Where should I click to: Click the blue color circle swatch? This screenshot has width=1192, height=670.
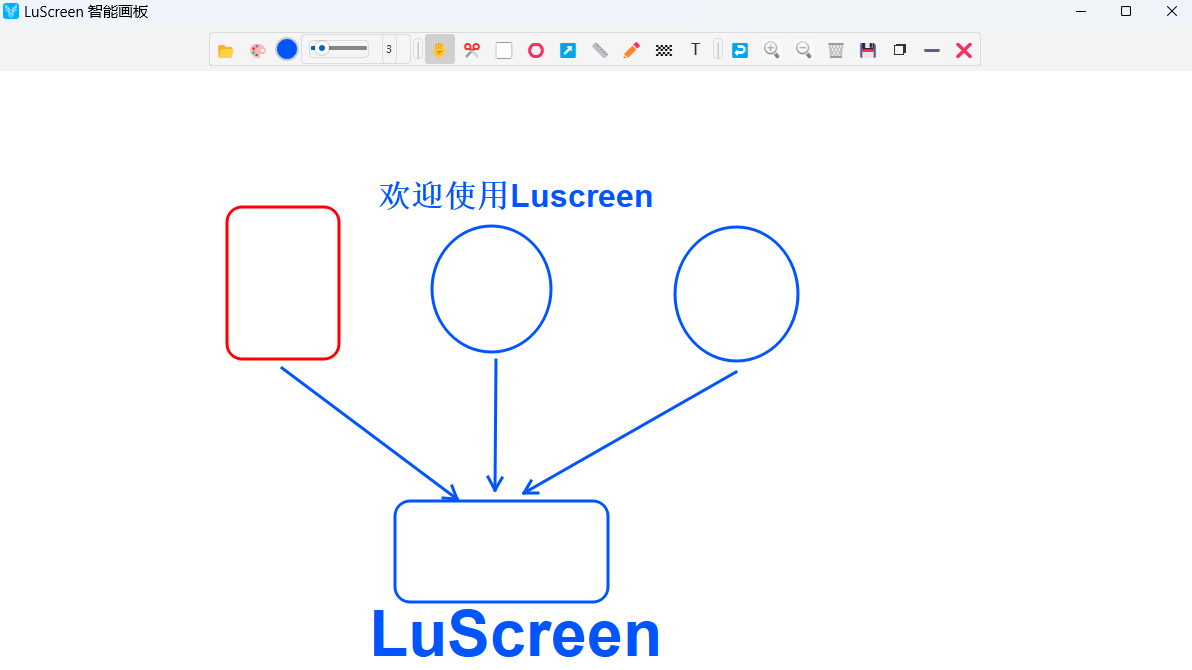coord(286,49)
